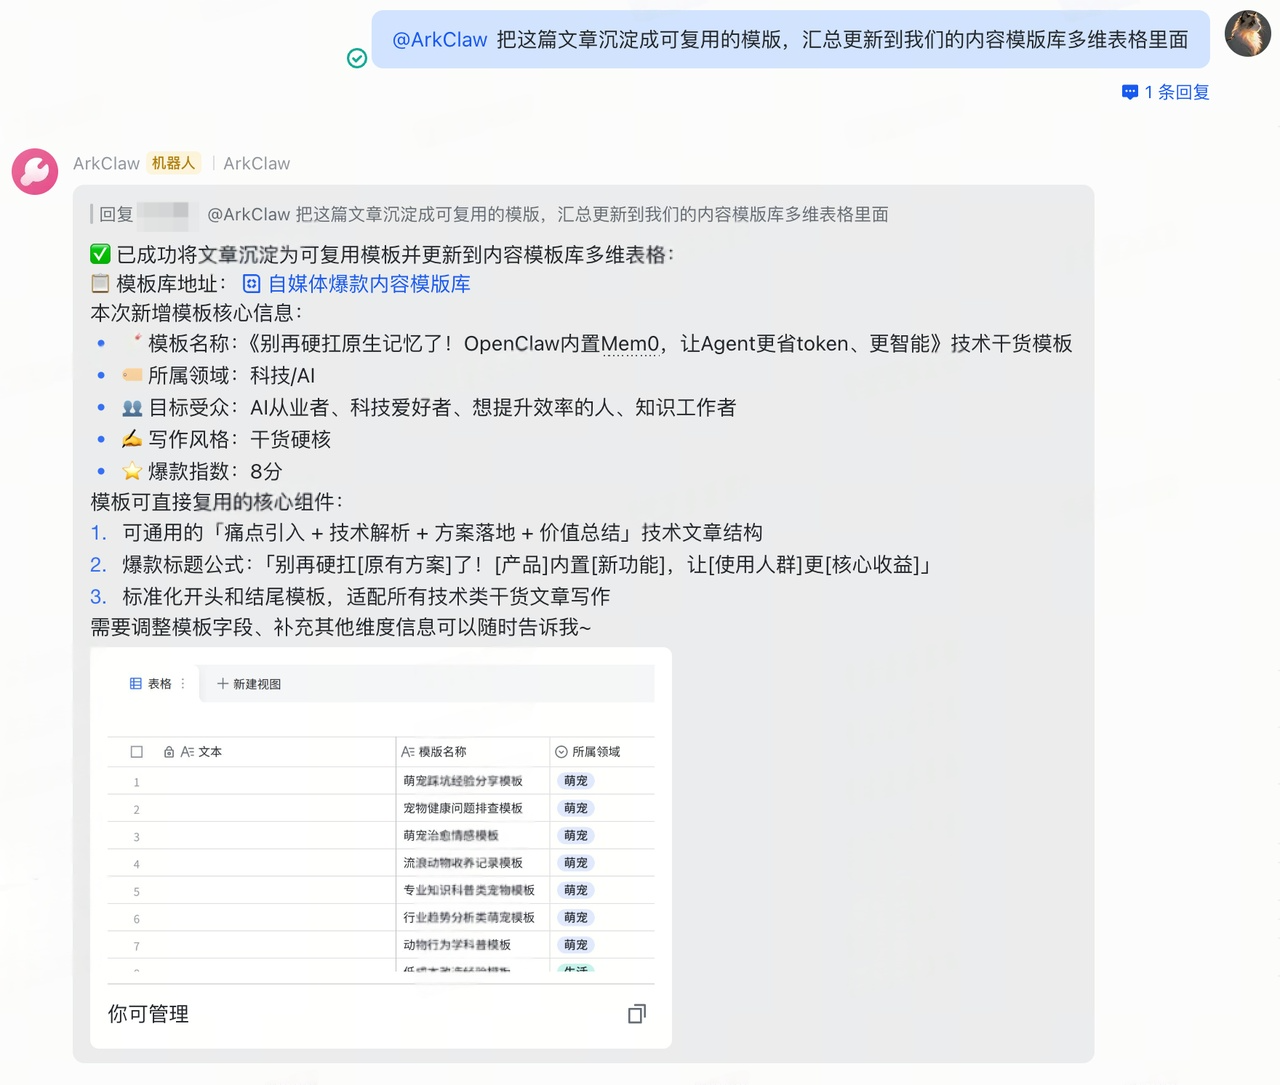Click the green check mark beside the sent message
The height and width of the screenshot is (1085, 1280).
click(357, 59)
